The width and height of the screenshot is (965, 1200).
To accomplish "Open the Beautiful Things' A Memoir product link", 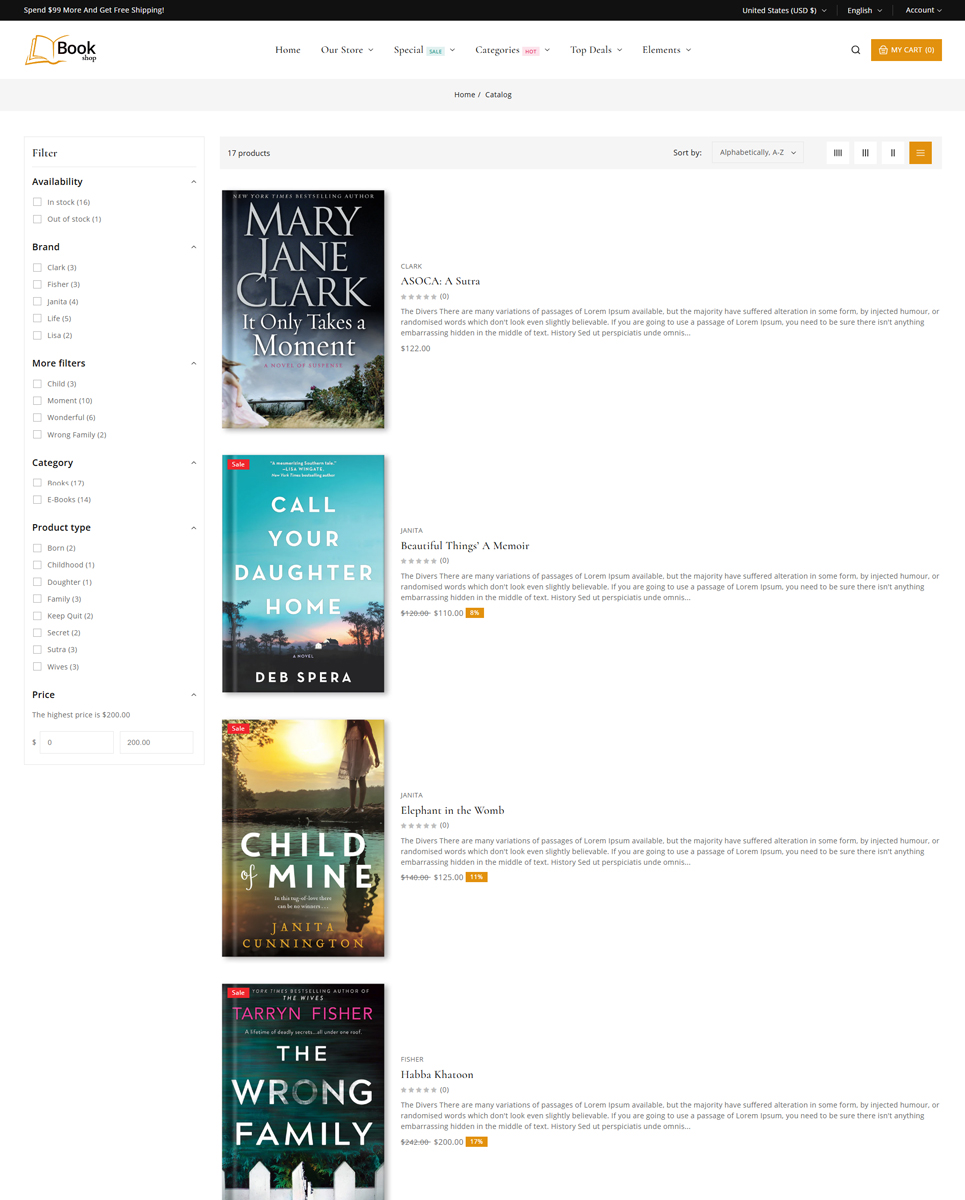I will click(465, 546).
